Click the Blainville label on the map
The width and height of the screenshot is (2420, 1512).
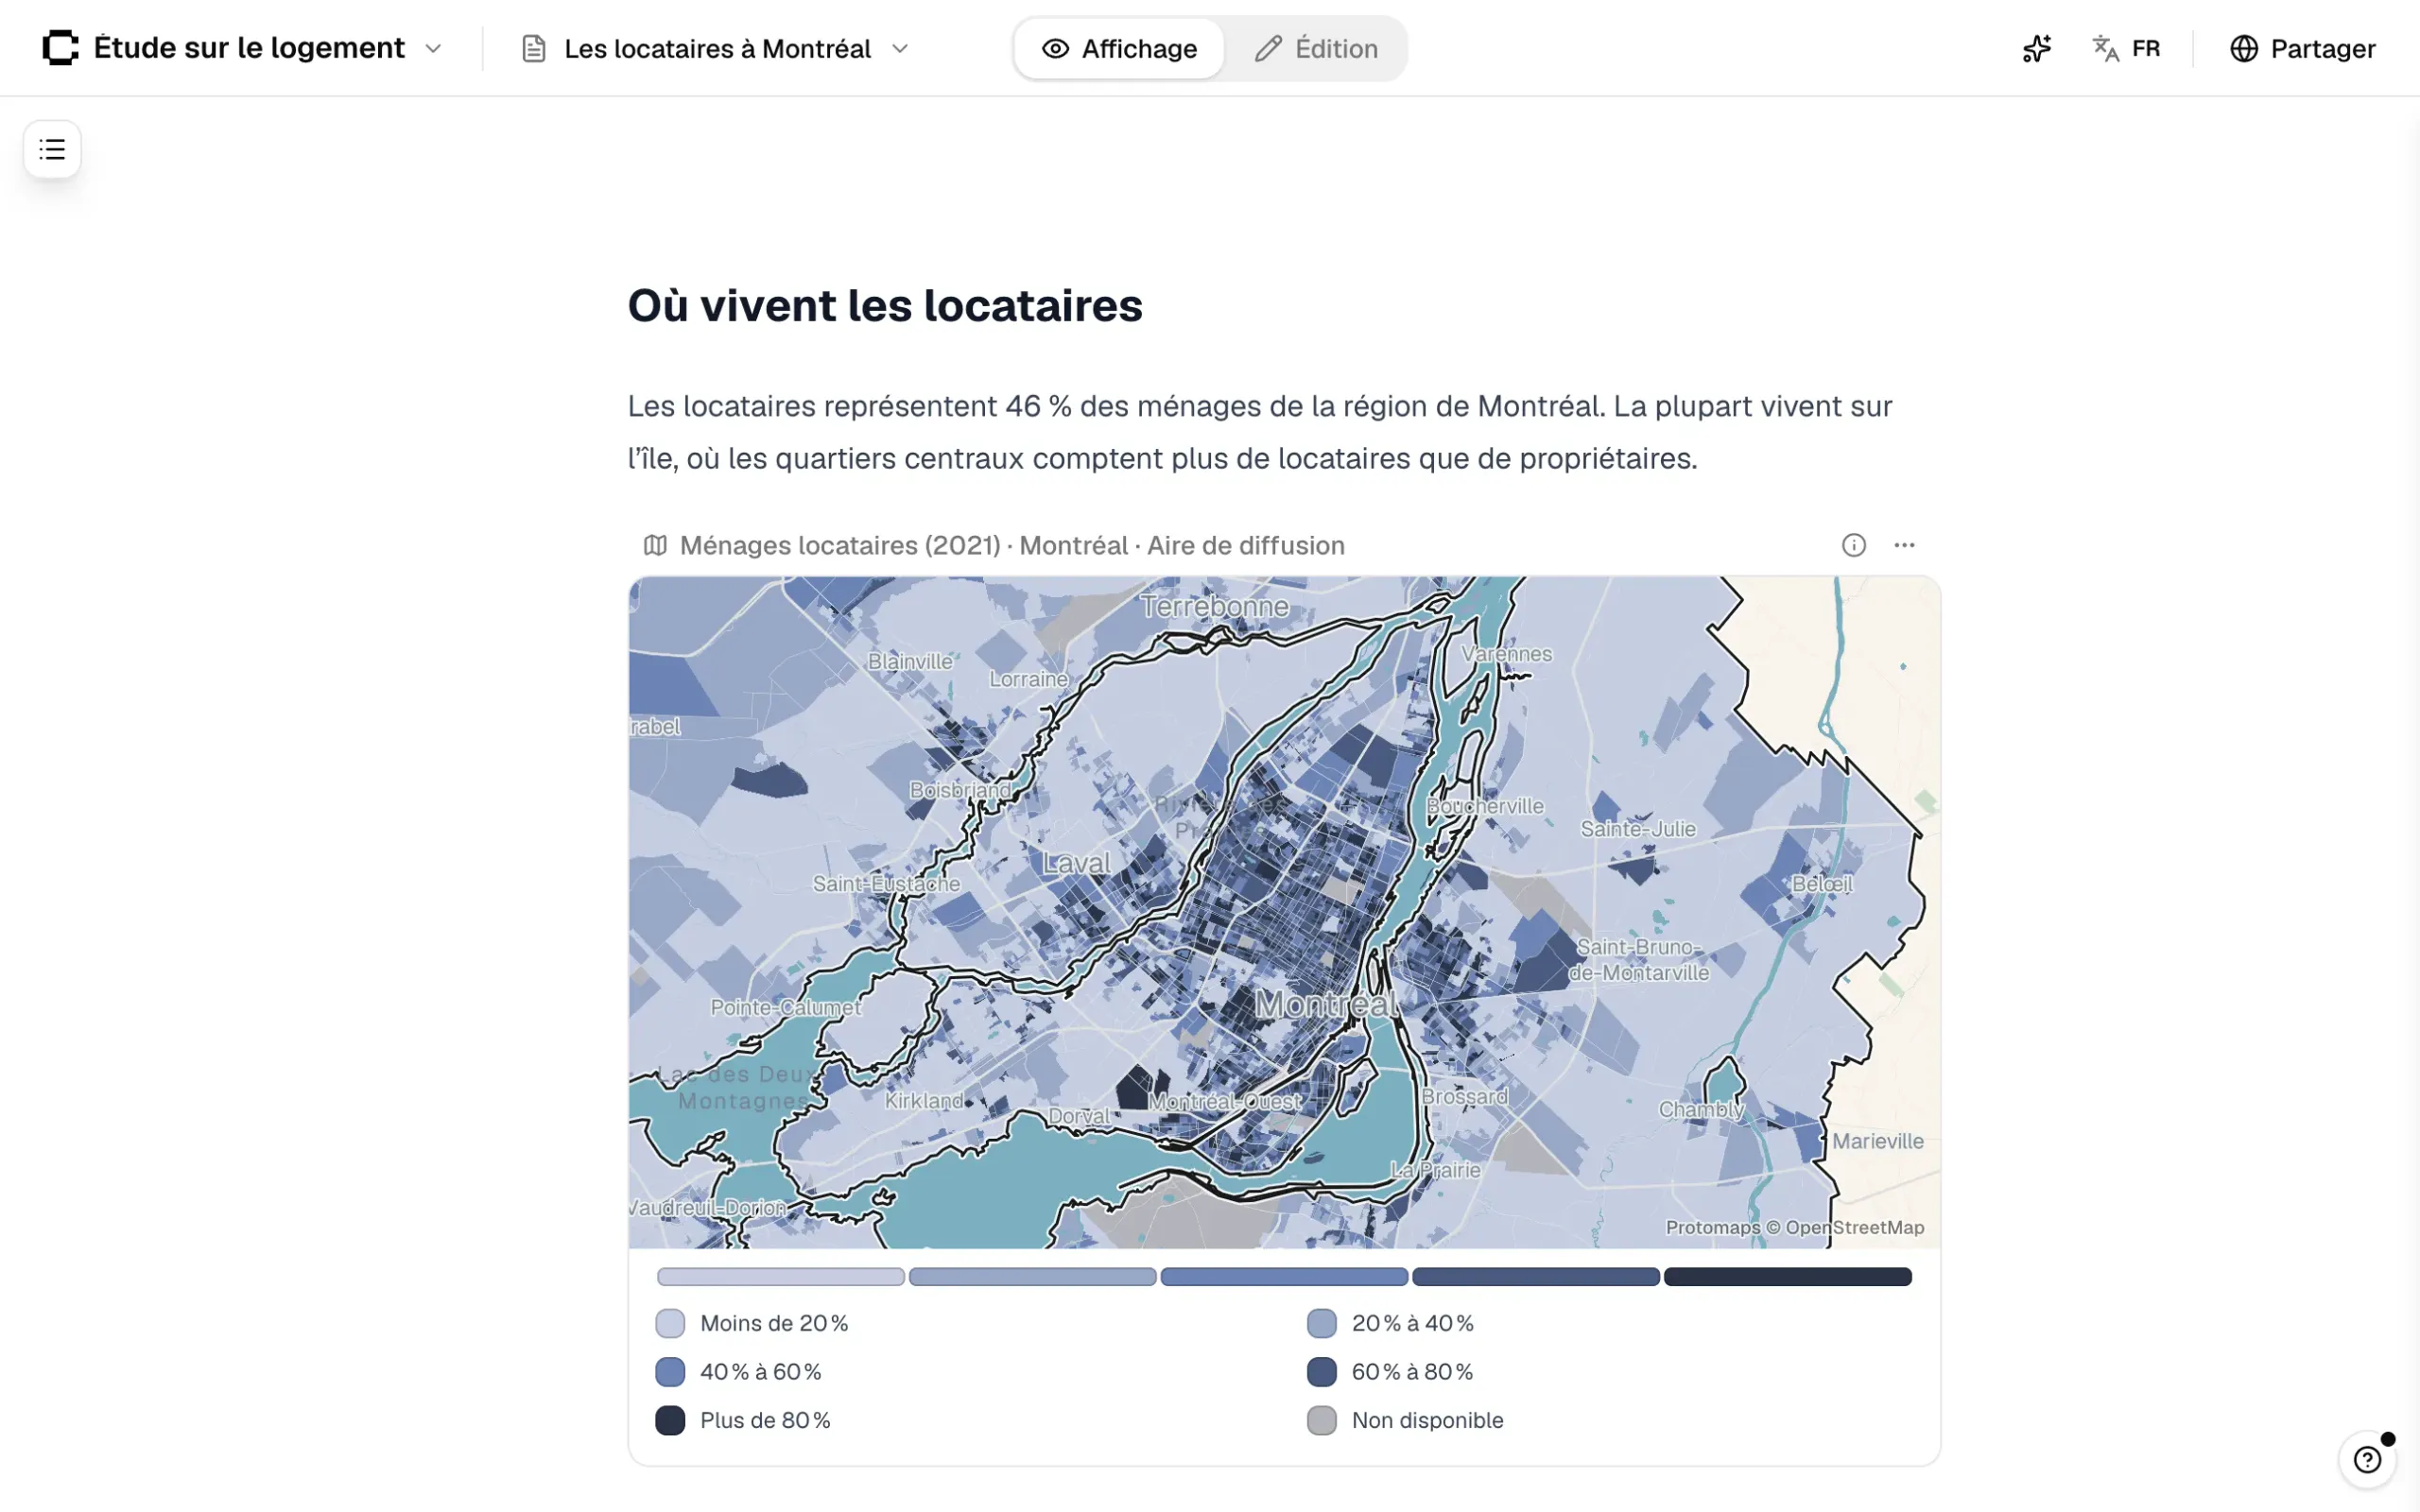pos(910,661)
